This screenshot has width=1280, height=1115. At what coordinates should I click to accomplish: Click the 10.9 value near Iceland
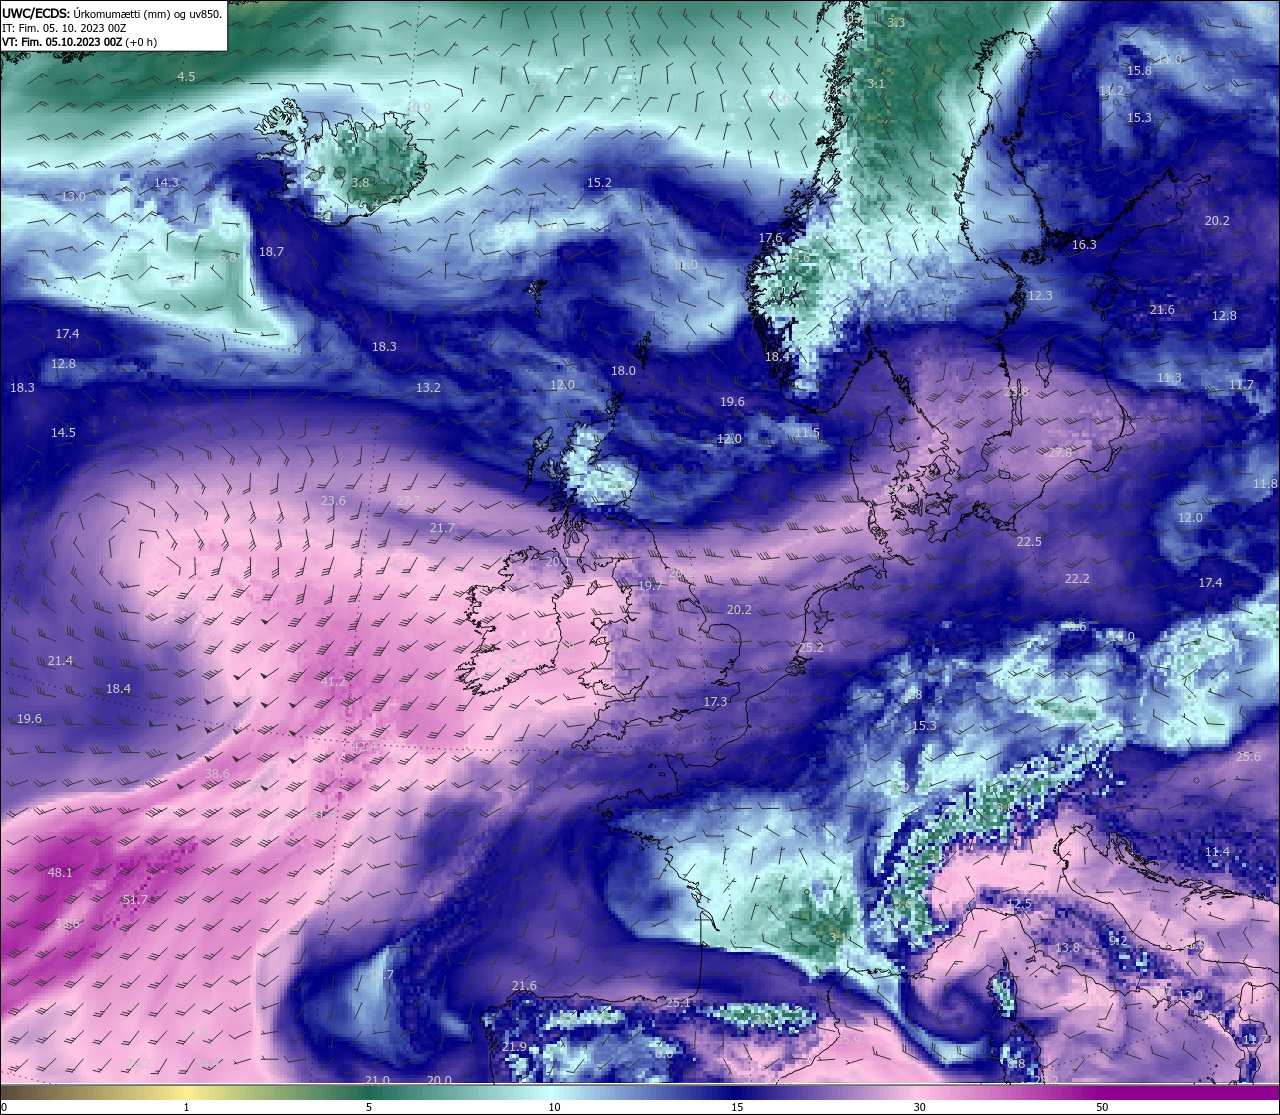(418, 108)
